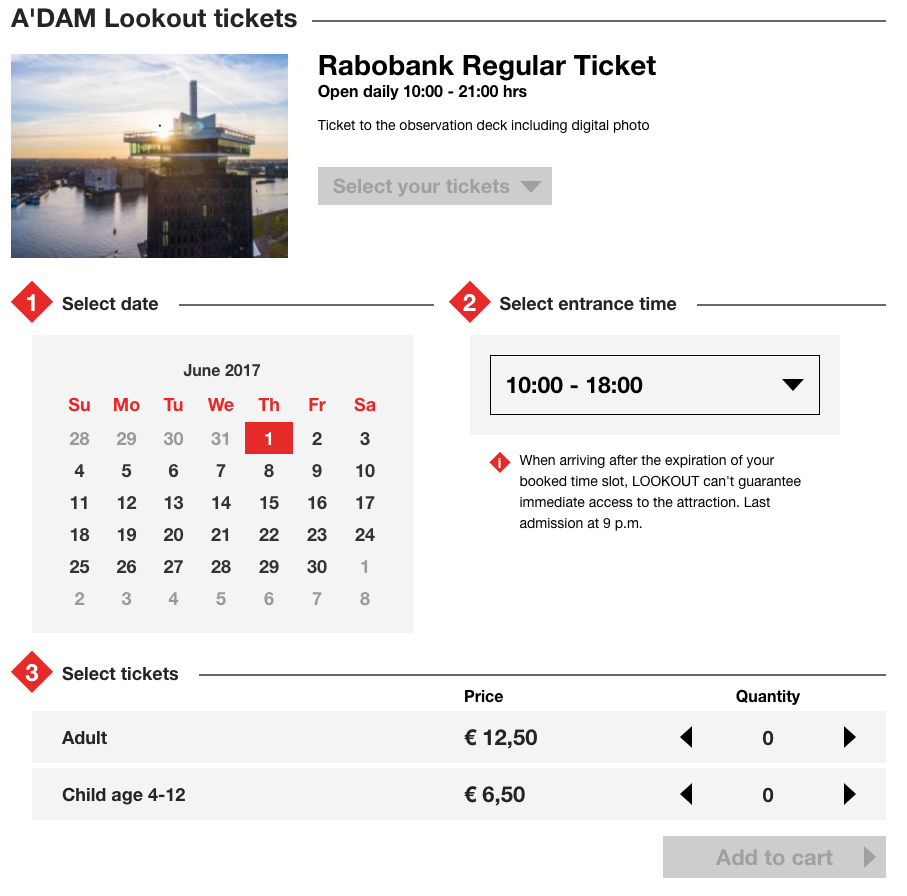Click the Add to cart button
The width and height of the screenshot is (907, 896).
pos(774,858)
